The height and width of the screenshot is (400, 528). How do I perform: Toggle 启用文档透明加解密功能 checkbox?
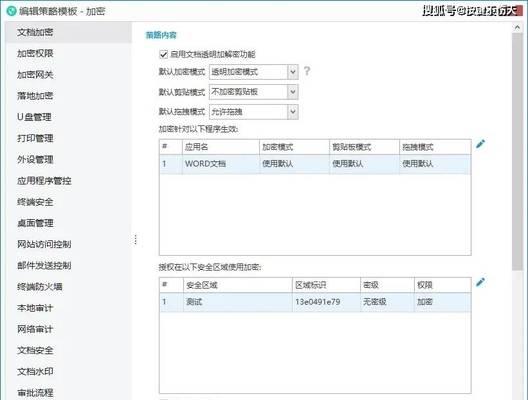163,54
